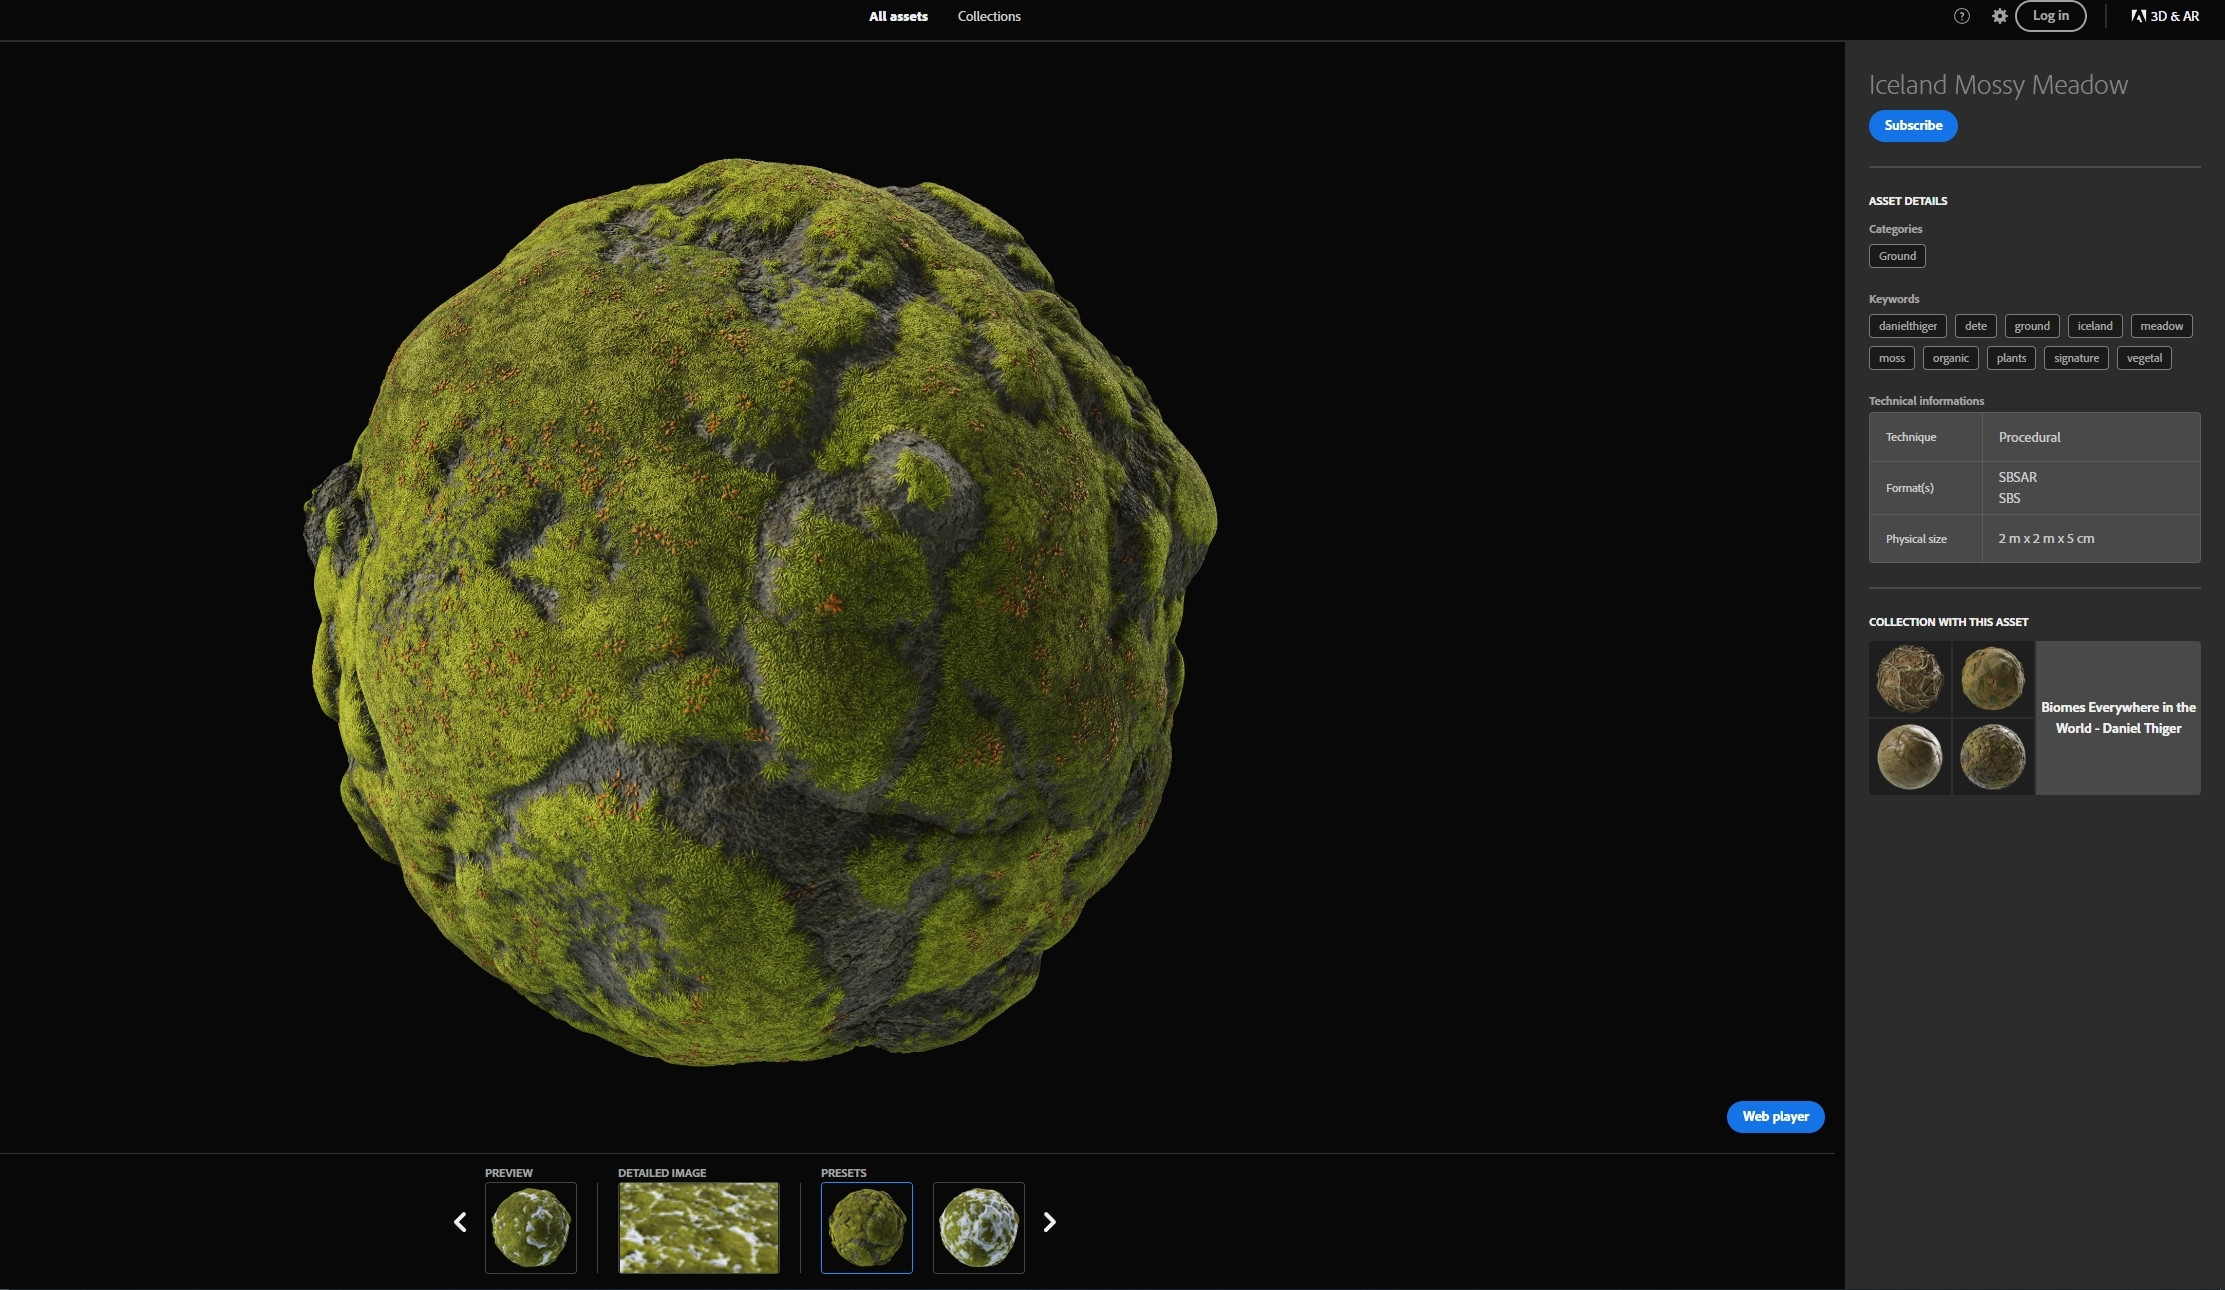Filter by the iceland keyword tag
This screenshot has height=1290, width=2225.
(2094, 326)
